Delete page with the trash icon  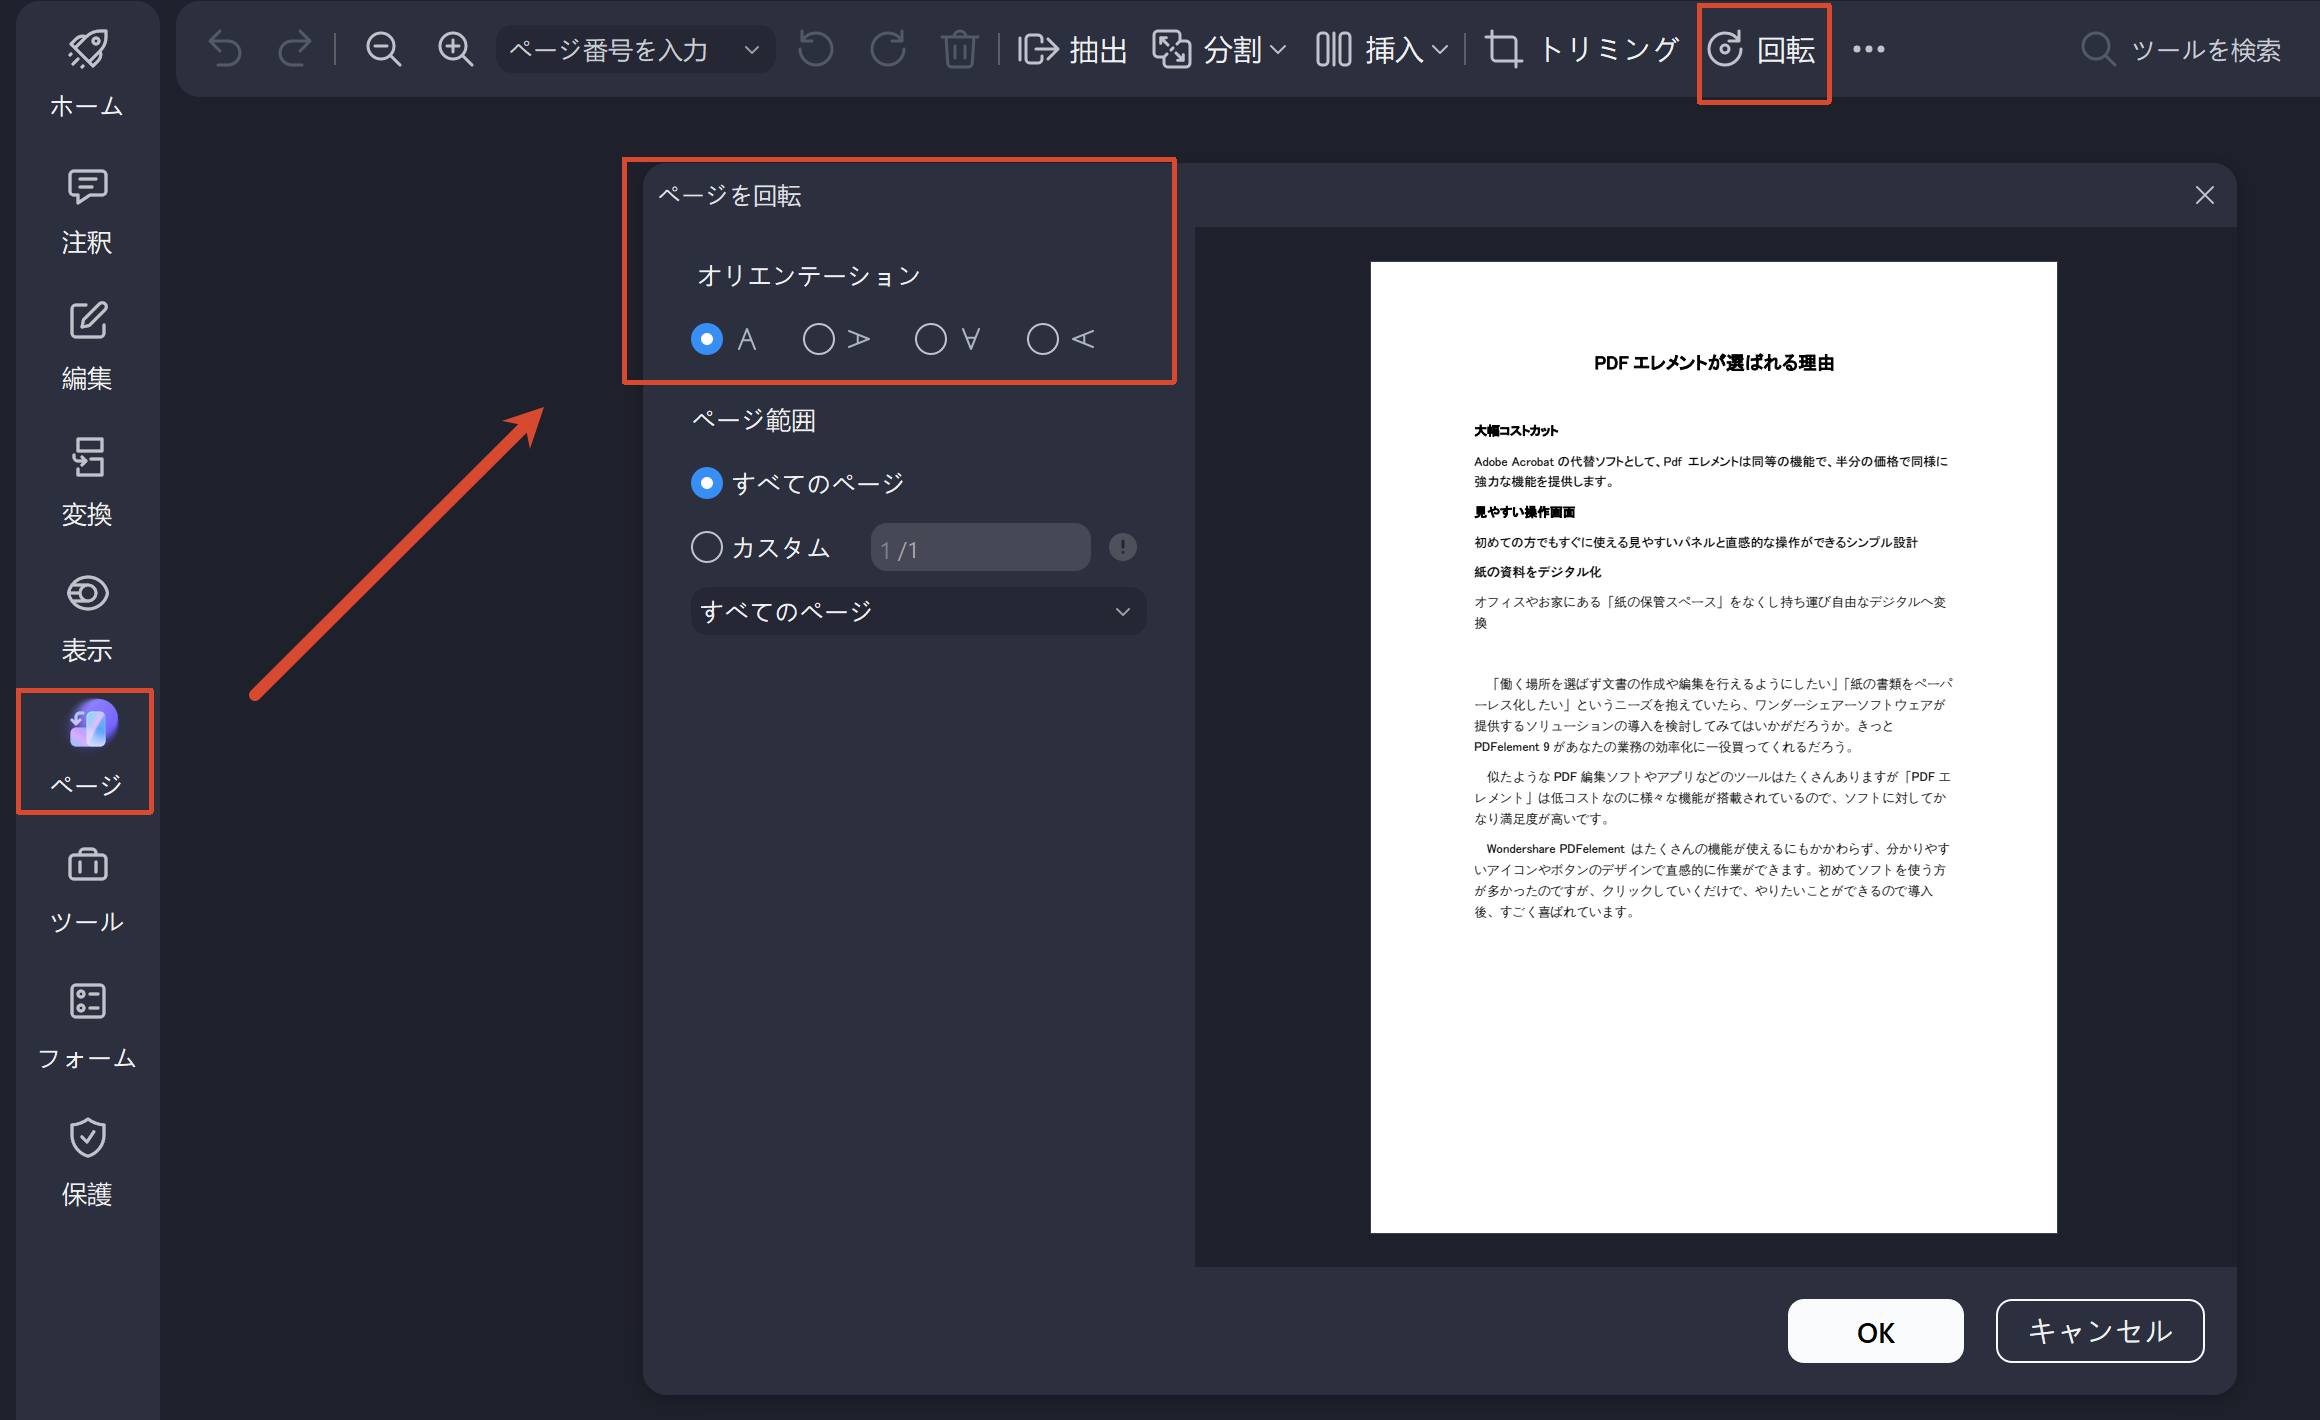959,49
